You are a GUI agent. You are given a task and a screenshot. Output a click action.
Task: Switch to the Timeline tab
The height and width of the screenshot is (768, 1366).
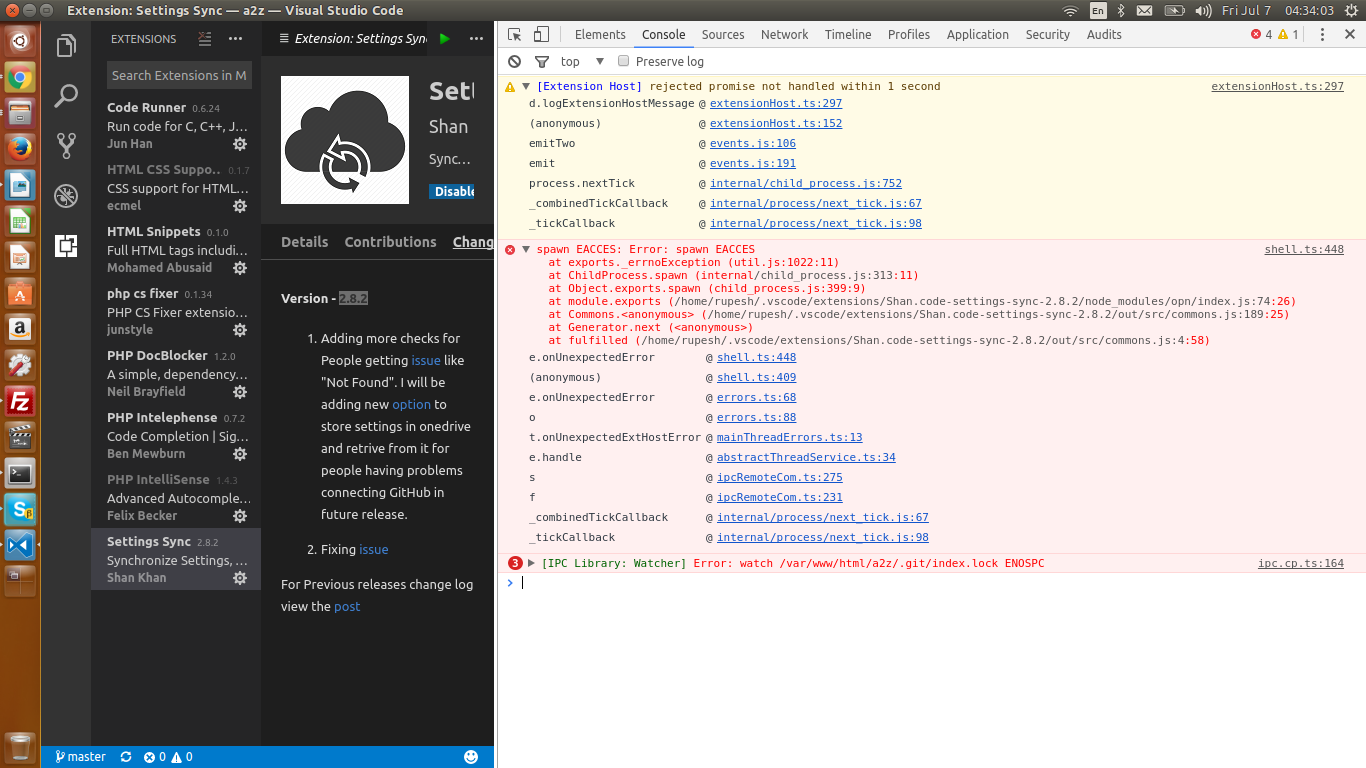848,34
